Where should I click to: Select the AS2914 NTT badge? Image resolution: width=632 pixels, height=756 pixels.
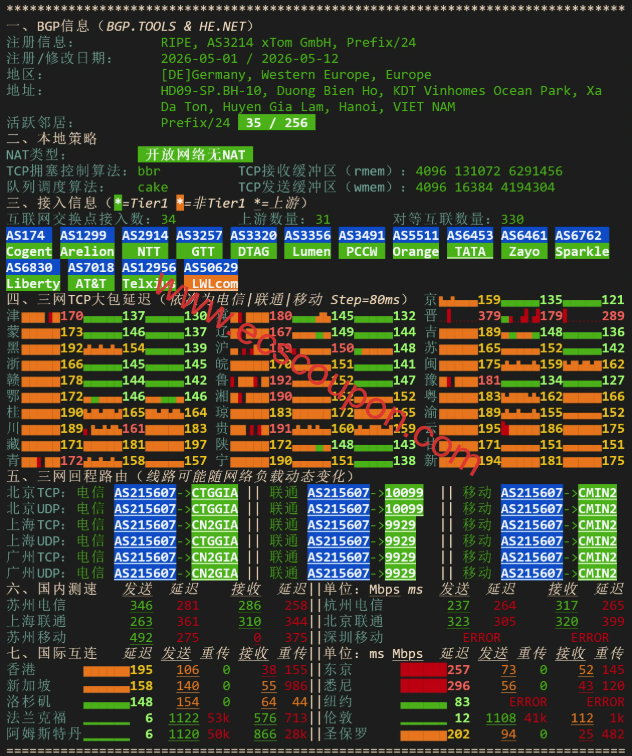click(x=145, y=243)
